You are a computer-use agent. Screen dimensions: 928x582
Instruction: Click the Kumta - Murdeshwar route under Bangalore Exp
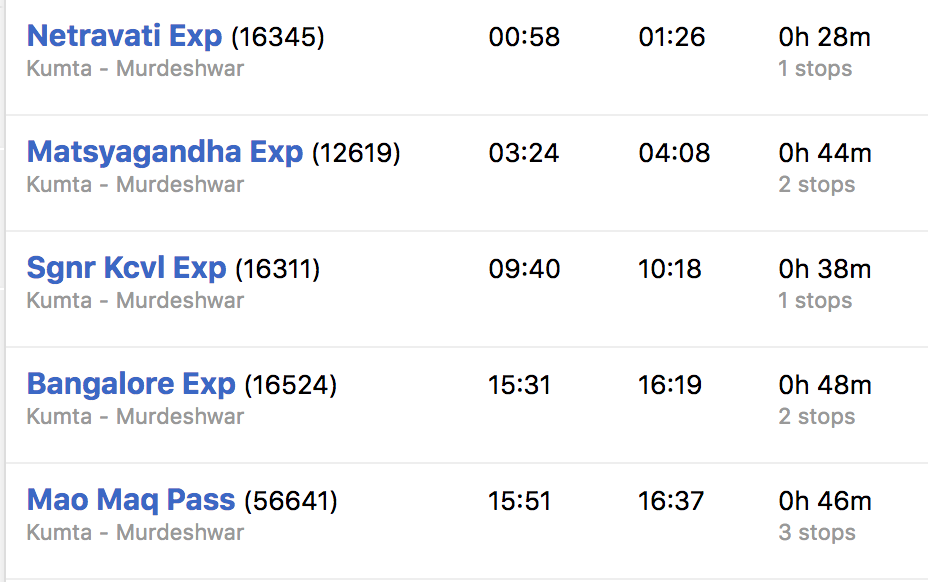[135, 416]
